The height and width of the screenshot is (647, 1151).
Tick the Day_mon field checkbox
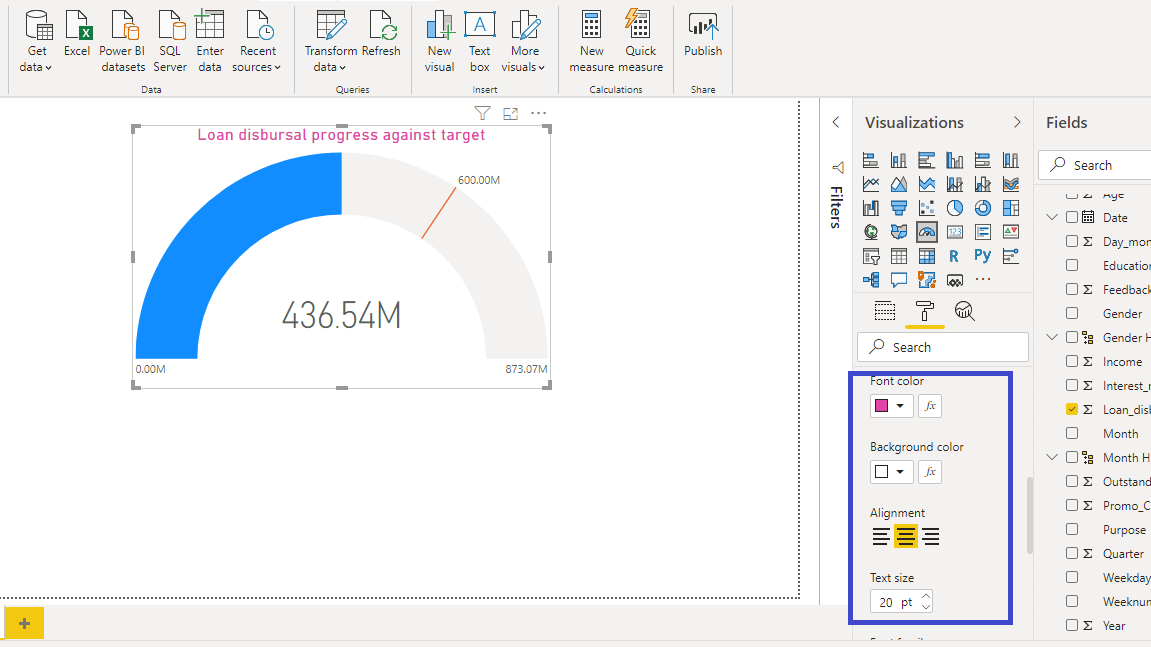[x=1072, y=242]
